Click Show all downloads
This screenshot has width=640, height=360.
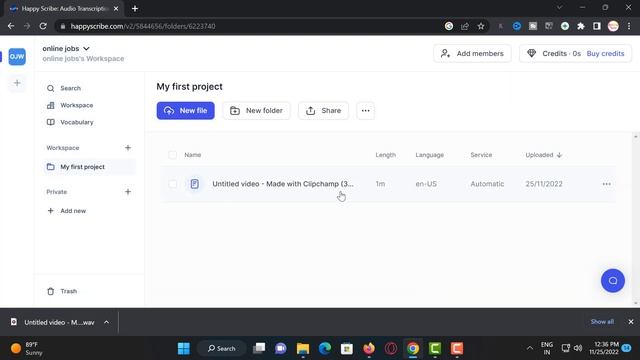(x=602, y=322)
